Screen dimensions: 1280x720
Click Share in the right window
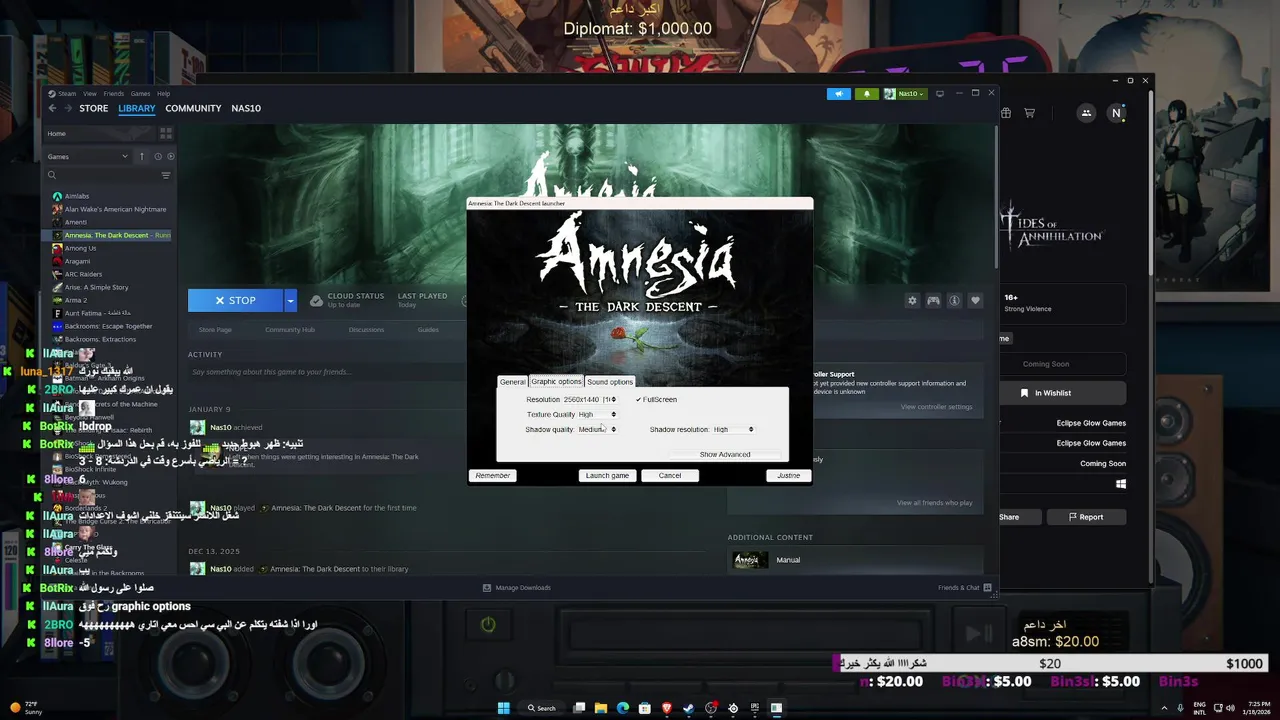tap(1018, 517)
